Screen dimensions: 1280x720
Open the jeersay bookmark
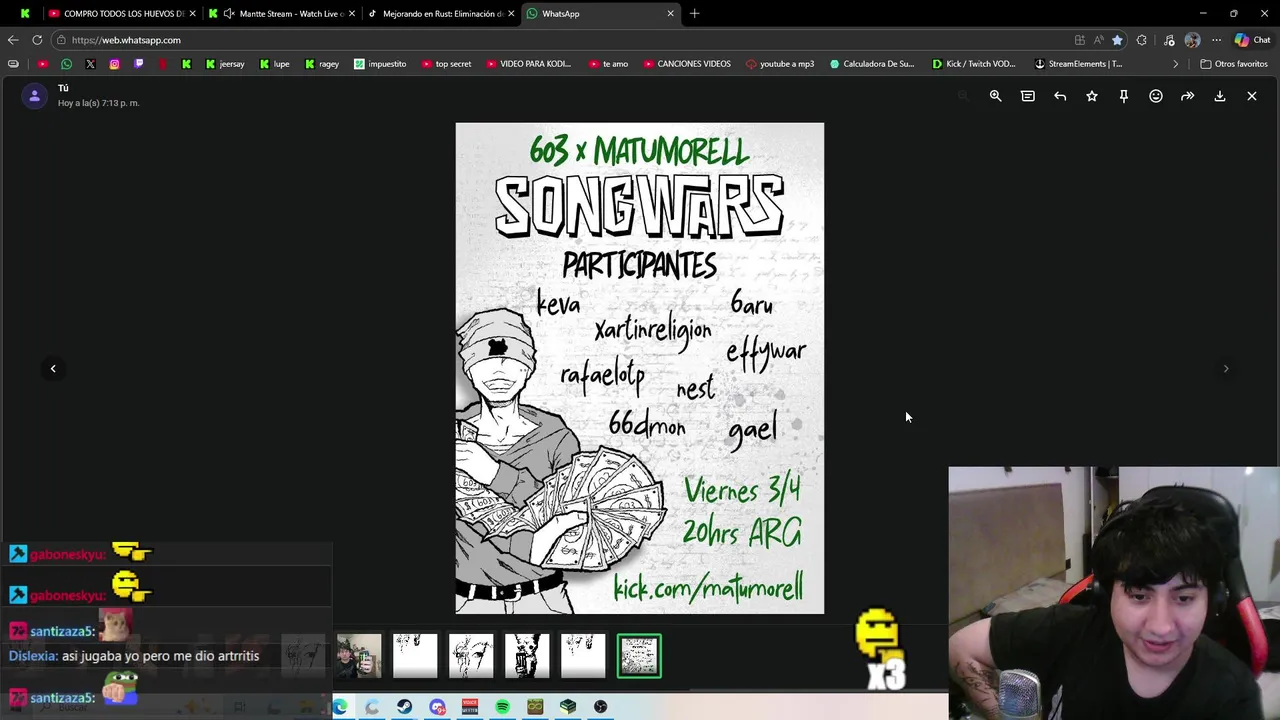pos(225,64)
